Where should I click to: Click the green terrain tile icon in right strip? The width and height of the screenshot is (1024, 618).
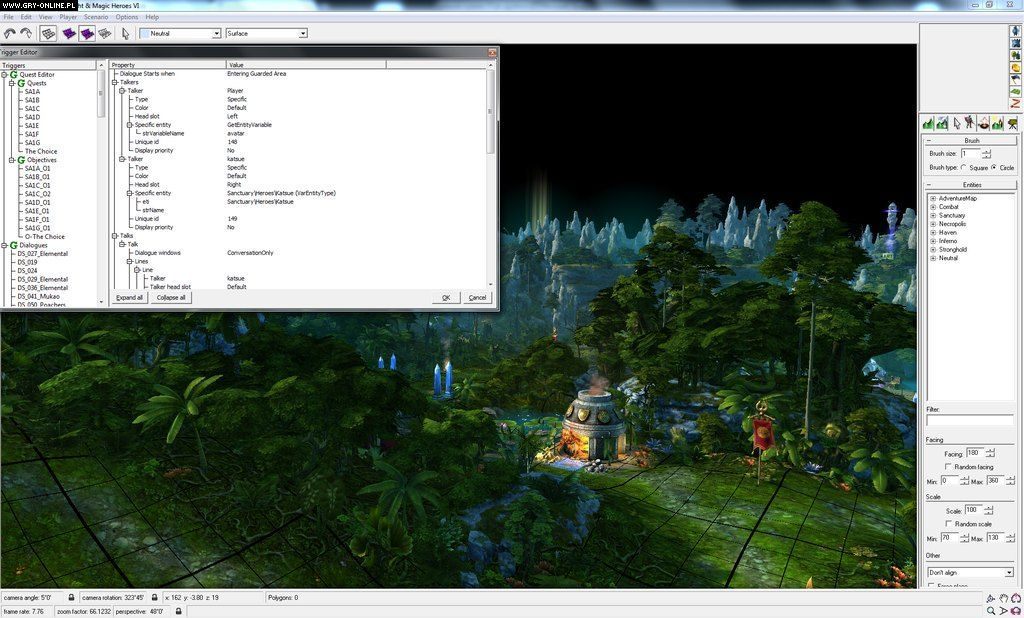point(1016,92)
